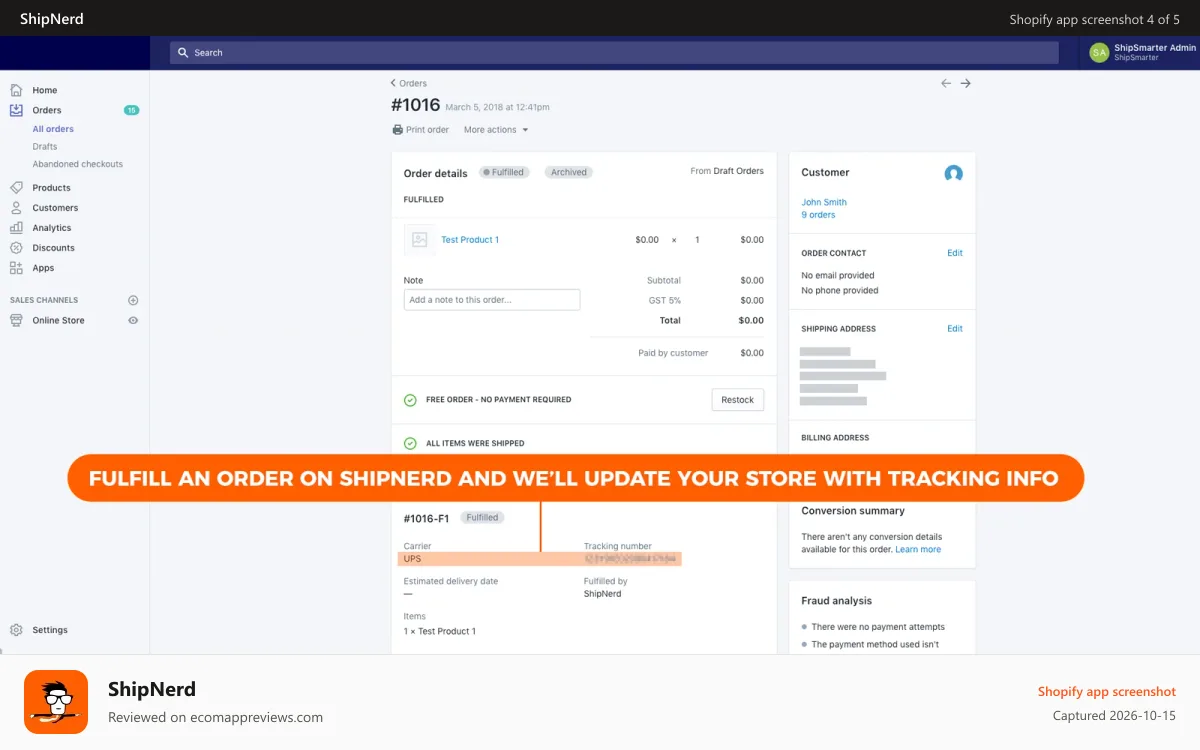Click the SA account avatar
This screenshot has height=750, width=1200.
(1099, 52)
